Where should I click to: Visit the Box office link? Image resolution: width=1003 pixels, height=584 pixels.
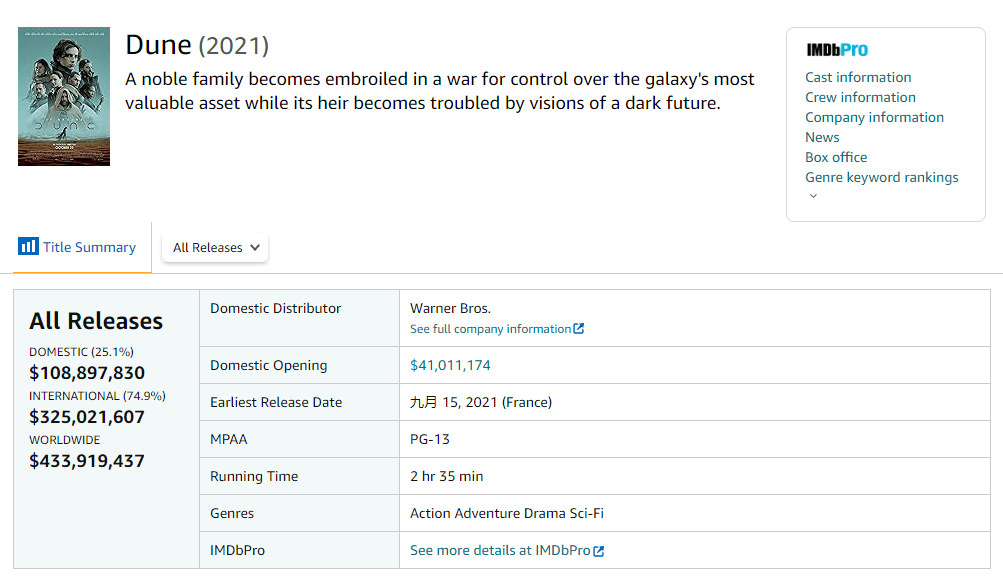click(x=836, y=157)
